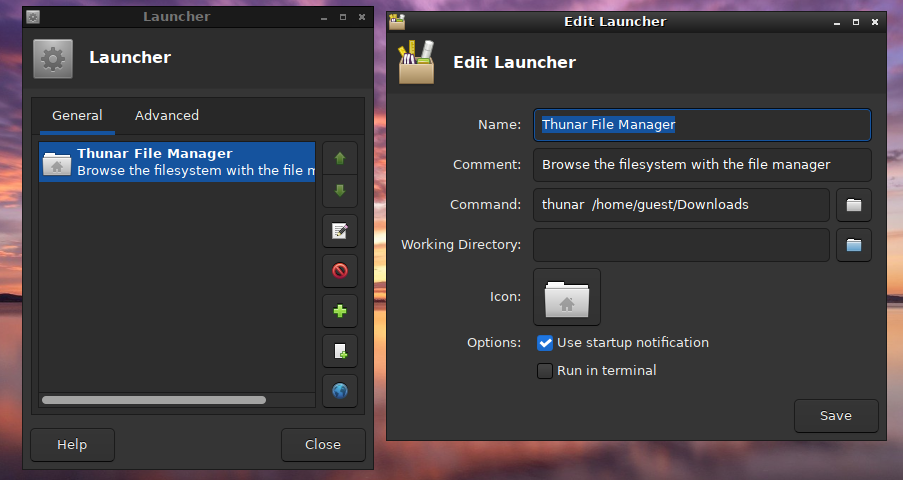Click into the Working Directory field
This screenshot has width=903, height=480.
(681, 245)
